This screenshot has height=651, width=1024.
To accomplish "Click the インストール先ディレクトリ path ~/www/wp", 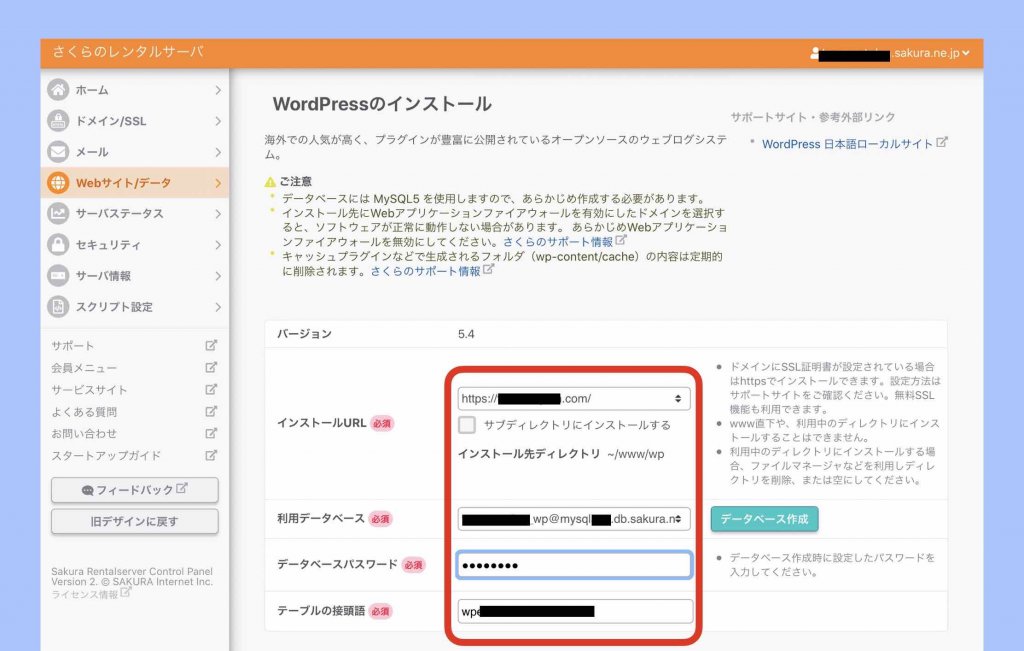I will (x=635, y=454).
